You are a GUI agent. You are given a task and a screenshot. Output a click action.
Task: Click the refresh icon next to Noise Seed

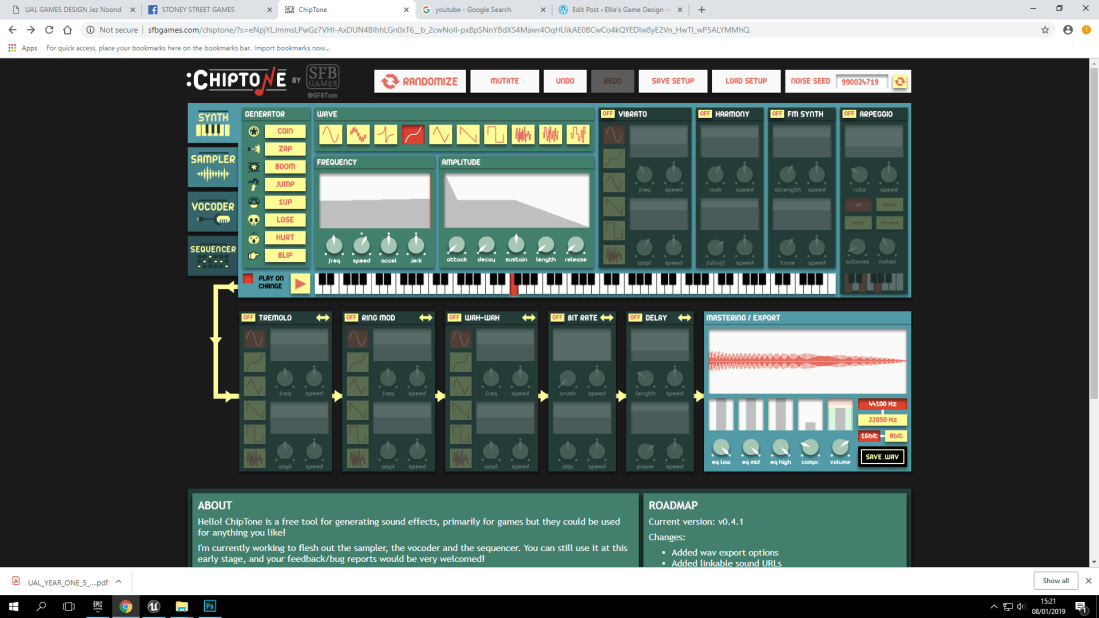click(x=898, y=81)
